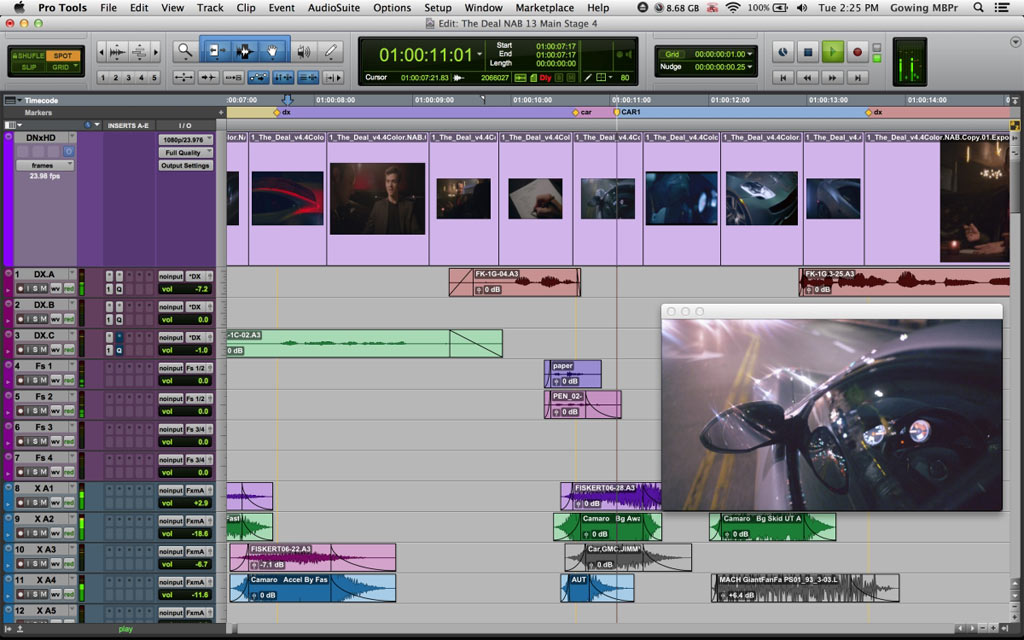Open the Full Quality video dropdown
This screenshot has width=1024, height=640.
pyautogui.click(x=185, y=152)
